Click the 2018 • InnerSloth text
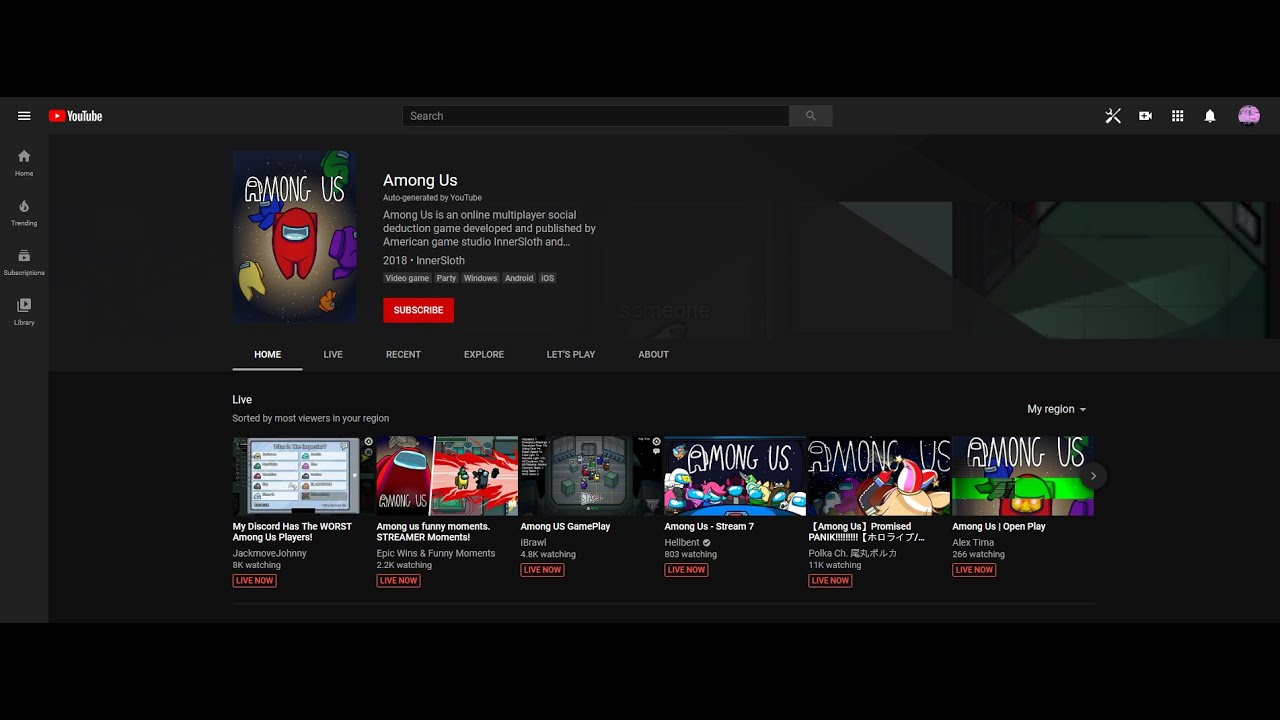The height and width of the screenshot is (720, 1280). (x=424, y=260)
